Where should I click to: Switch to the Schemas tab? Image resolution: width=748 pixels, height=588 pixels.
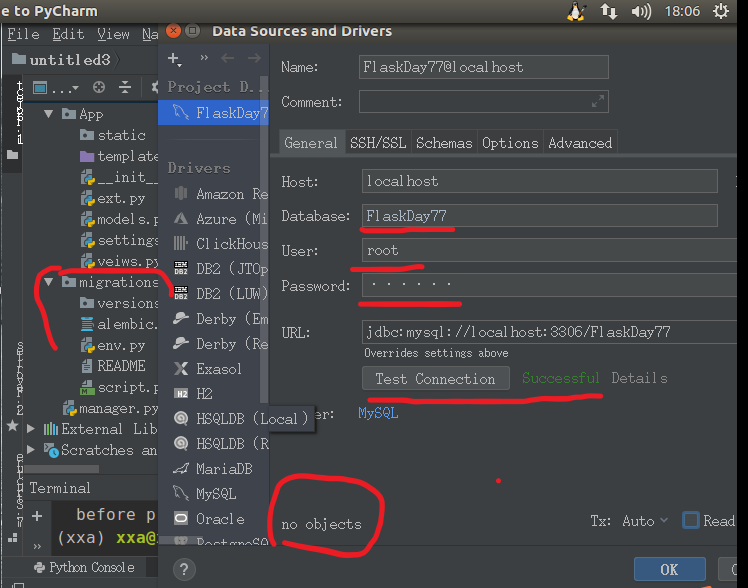click(x=444, y=143)
